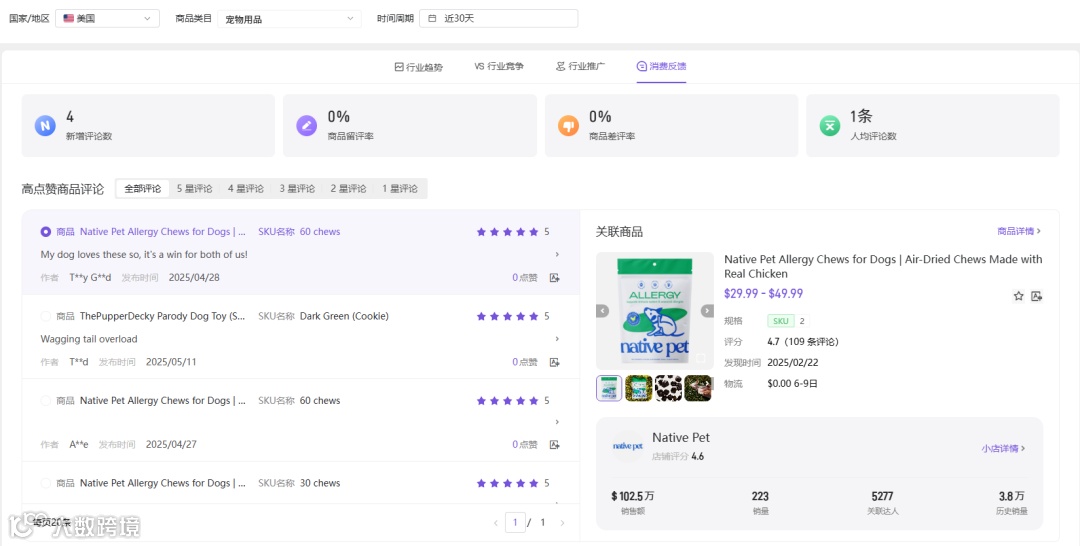Click the $102.5万 sales figure
Screen dimensions: 1080x546
[633, 496]
